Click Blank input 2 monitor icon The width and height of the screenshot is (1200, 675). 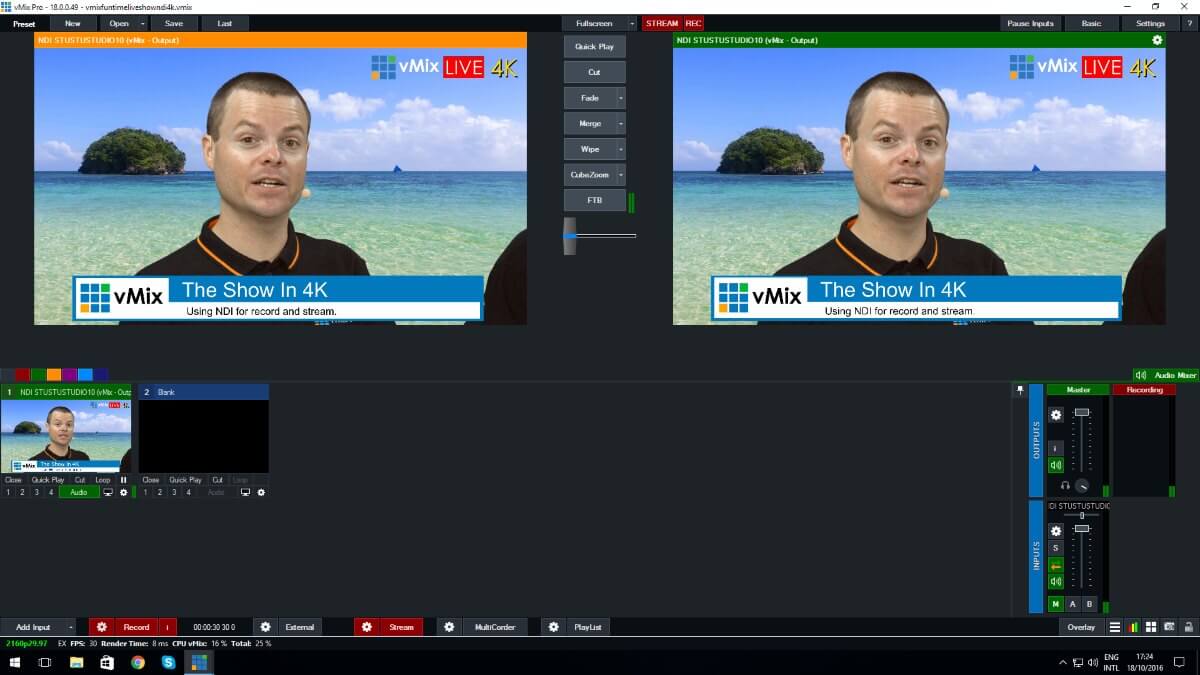[x=245, y=492]
